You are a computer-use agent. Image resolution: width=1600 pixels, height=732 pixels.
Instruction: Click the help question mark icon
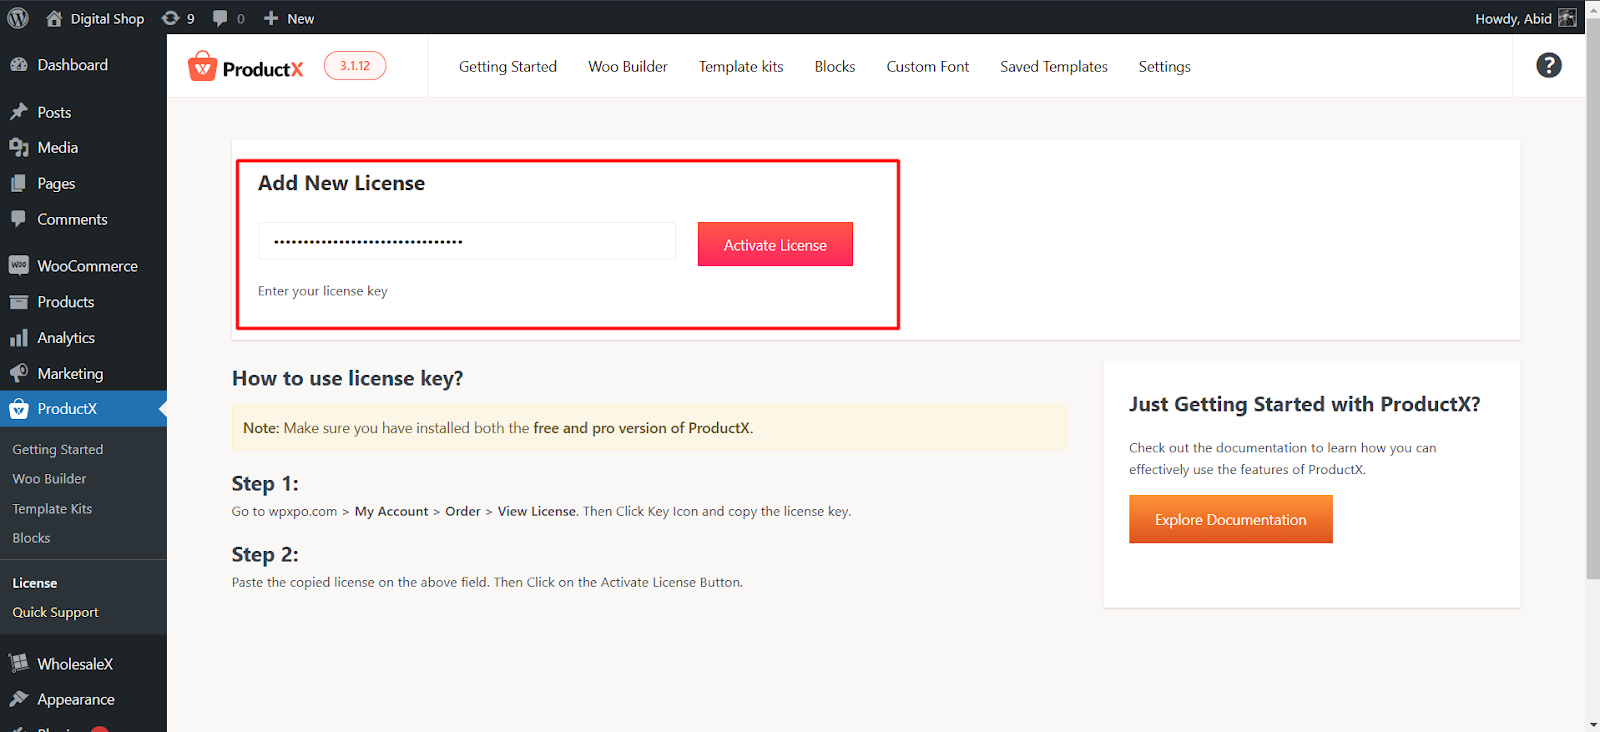point(1549,66)
